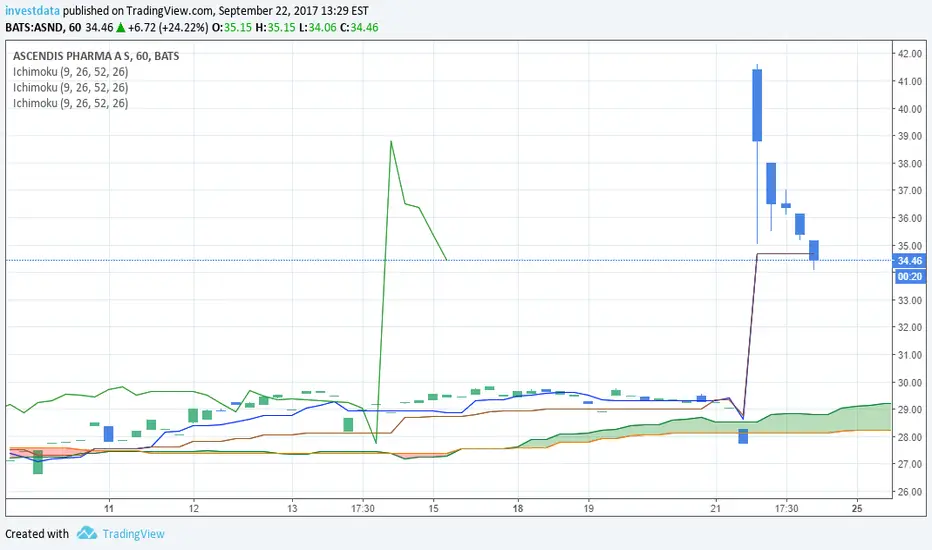Click the TradingView link at bottom
The height and width of the screenshot is (550, 932).
pos(133,534)
